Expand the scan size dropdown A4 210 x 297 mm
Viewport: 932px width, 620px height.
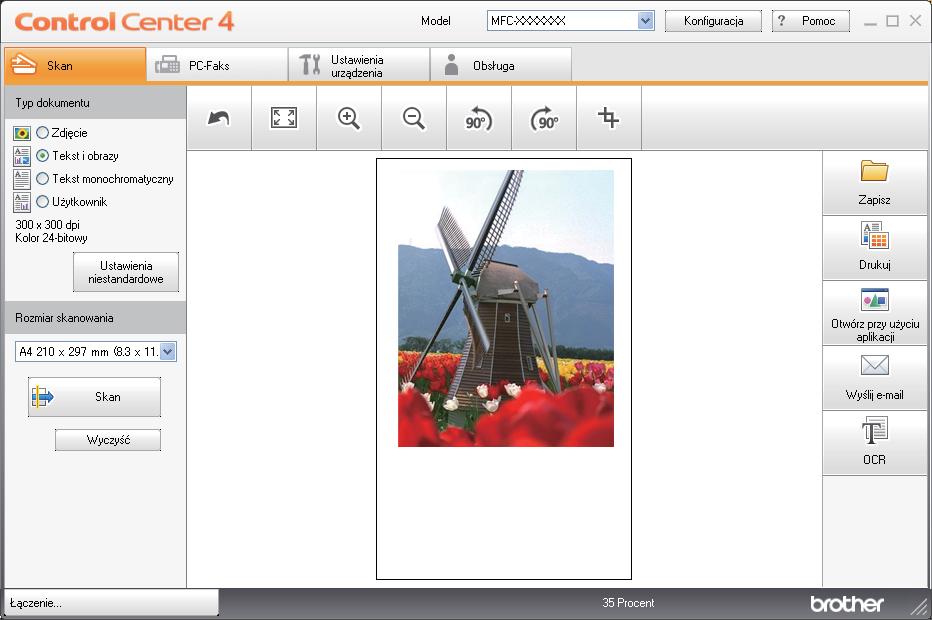click(x=96, y=351)
